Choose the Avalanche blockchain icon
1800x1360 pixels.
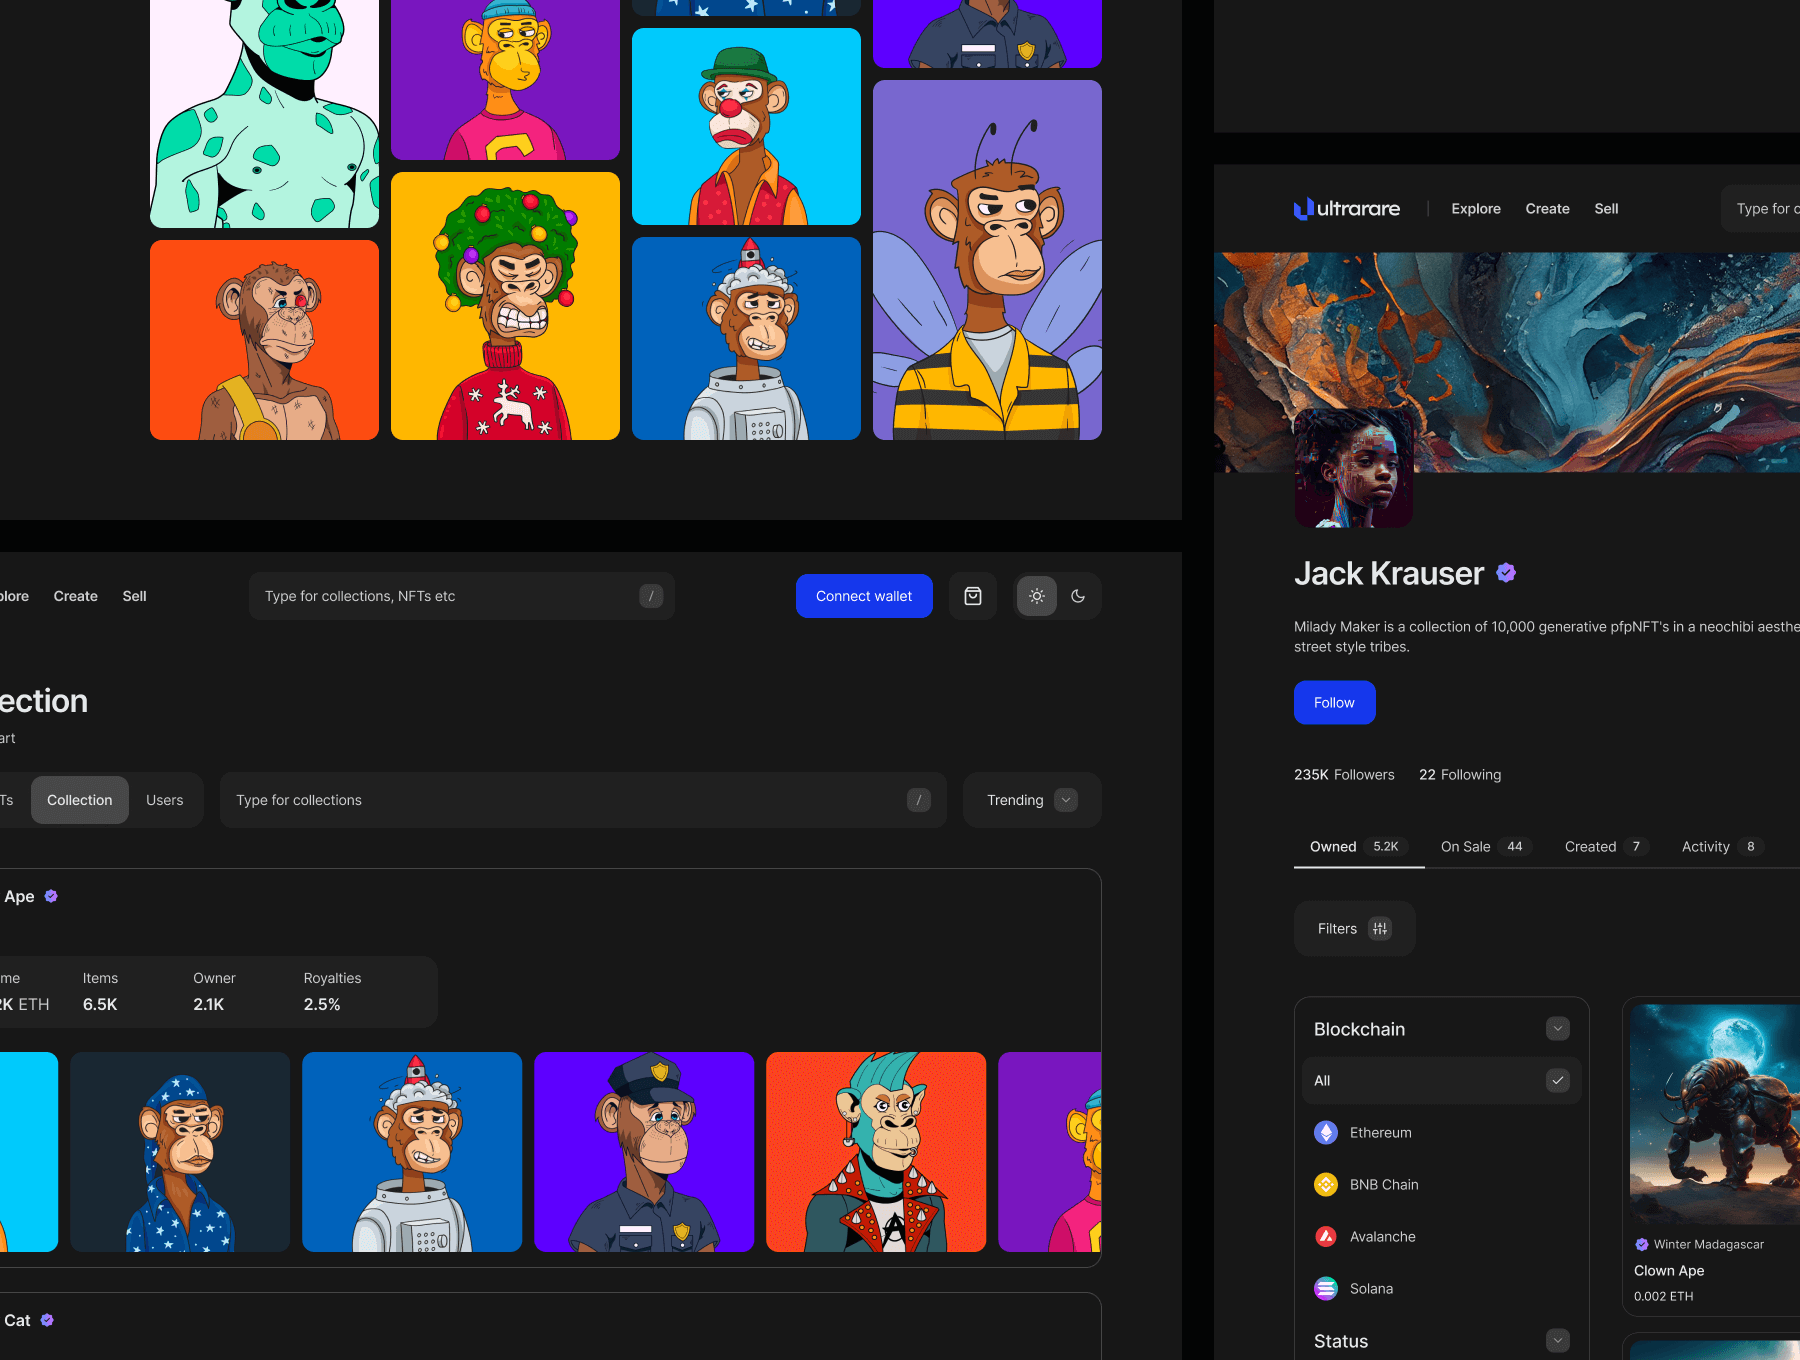point(1326,1236)
